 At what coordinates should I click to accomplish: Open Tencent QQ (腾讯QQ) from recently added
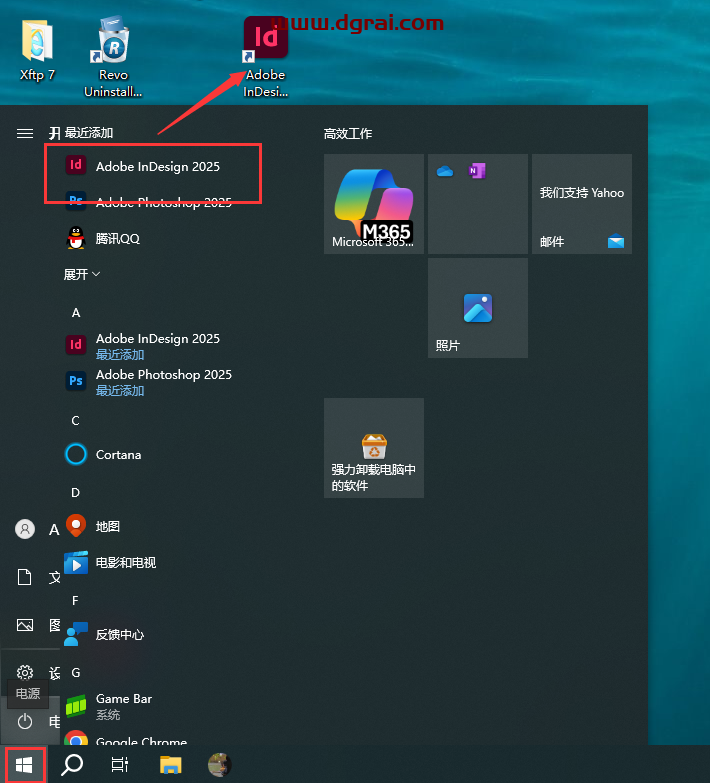point(117,238)
